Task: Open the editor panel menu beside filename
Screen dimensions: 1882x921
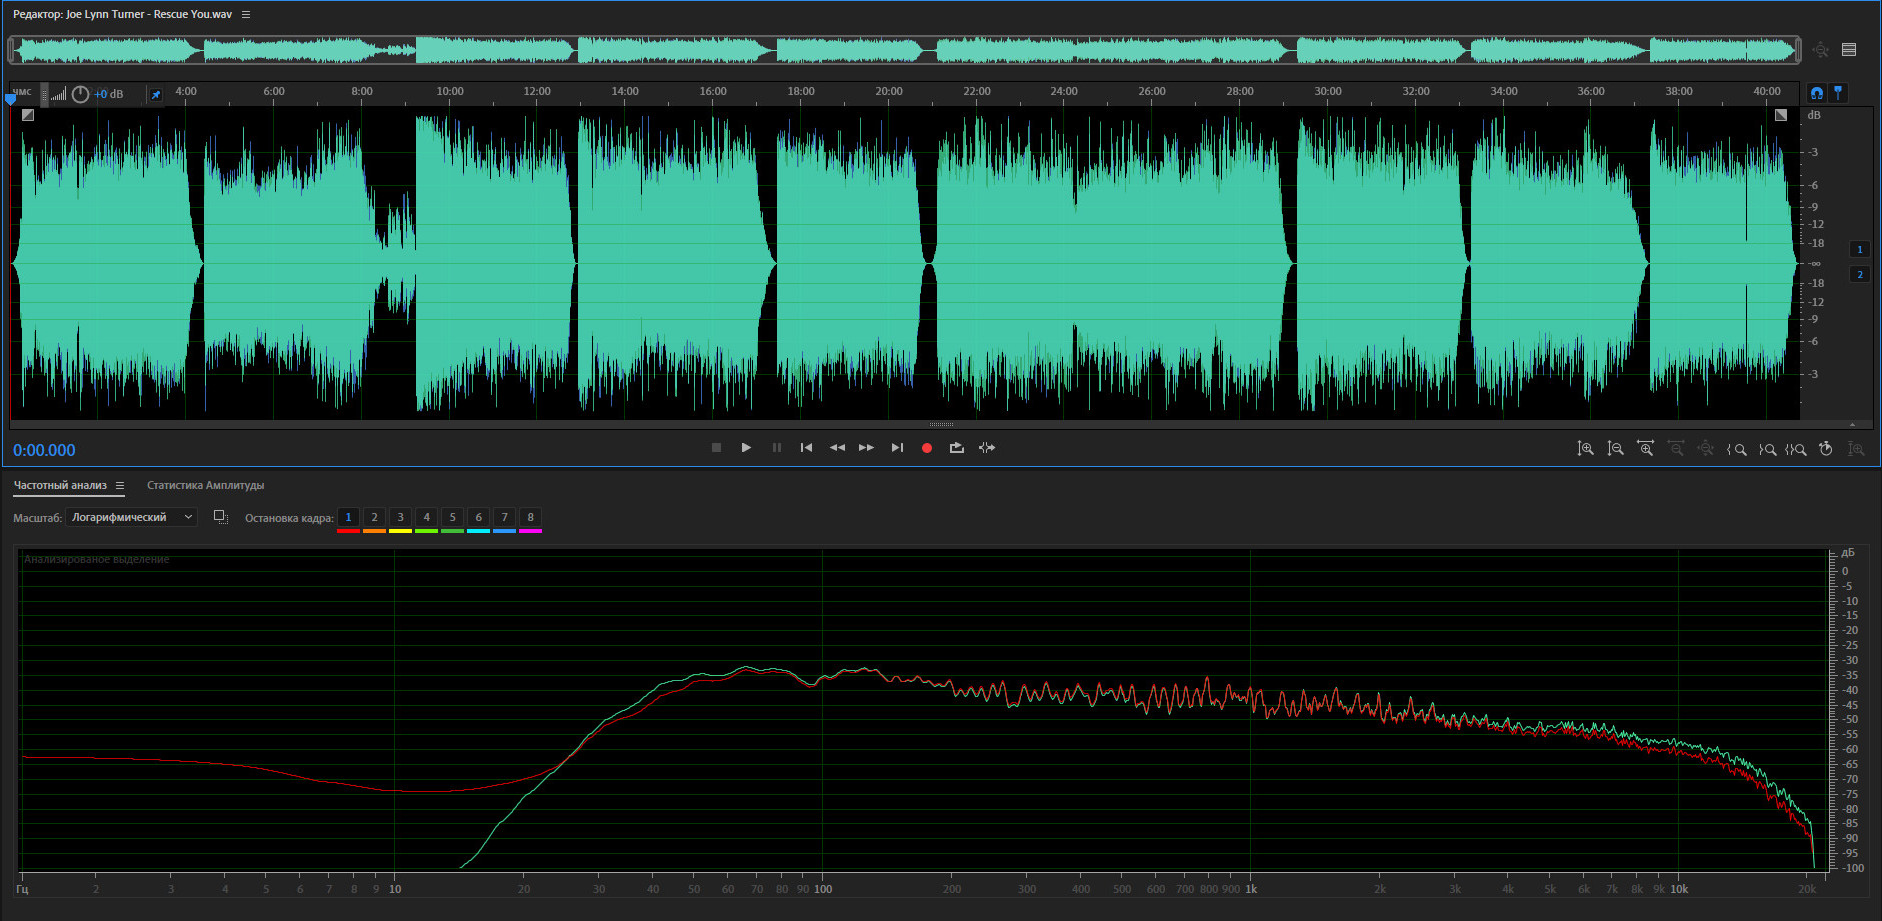Action: [246, 14]
